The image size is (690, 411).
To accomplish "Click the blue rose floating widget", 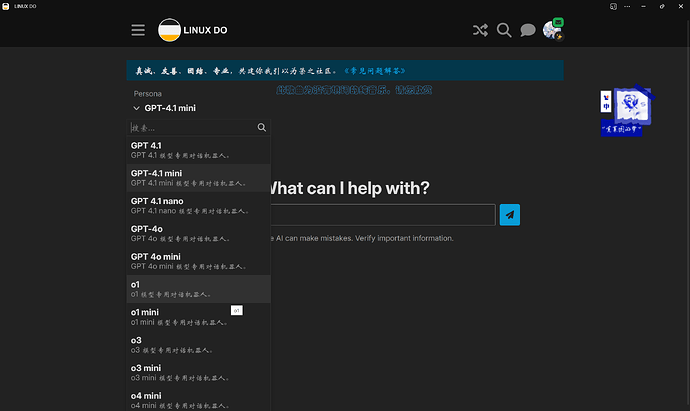I will pos(632,106).
